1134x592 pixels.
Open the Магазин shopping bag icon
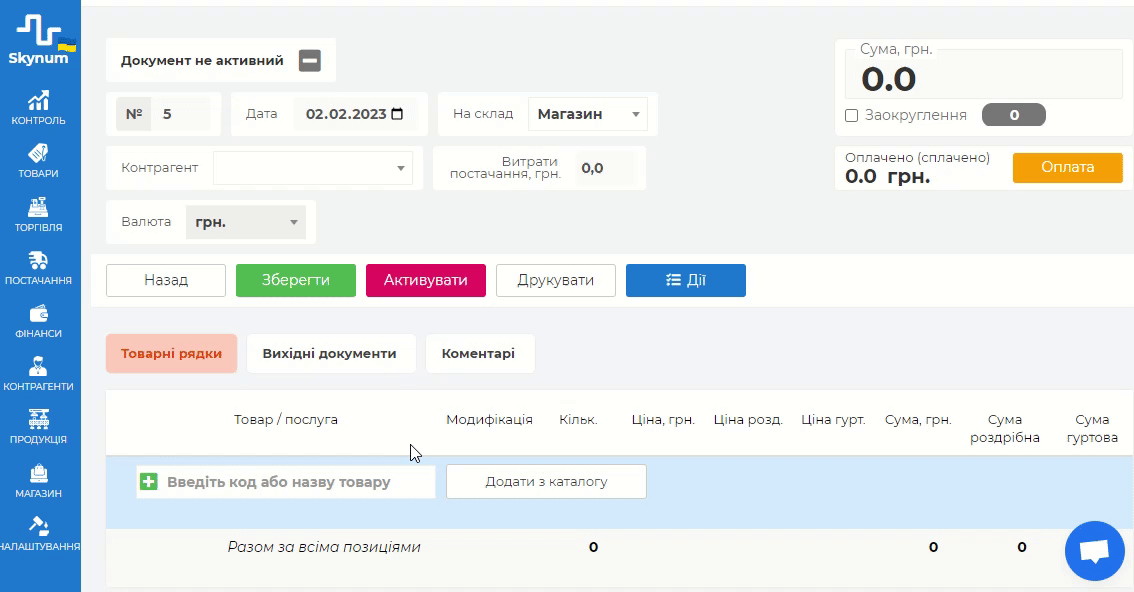pyautogui.click(x=39, y=473)
